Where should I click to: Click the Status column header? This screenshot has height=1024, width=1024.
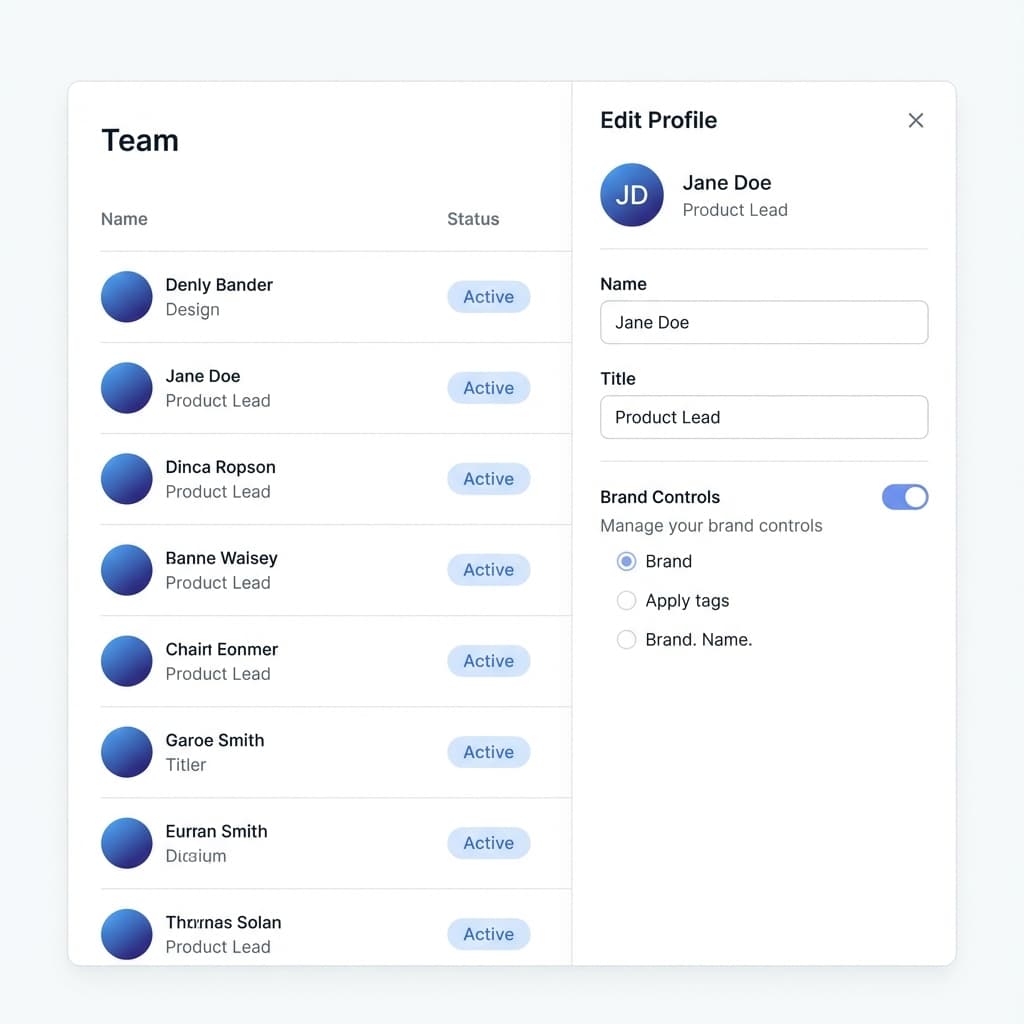[473, 219]
